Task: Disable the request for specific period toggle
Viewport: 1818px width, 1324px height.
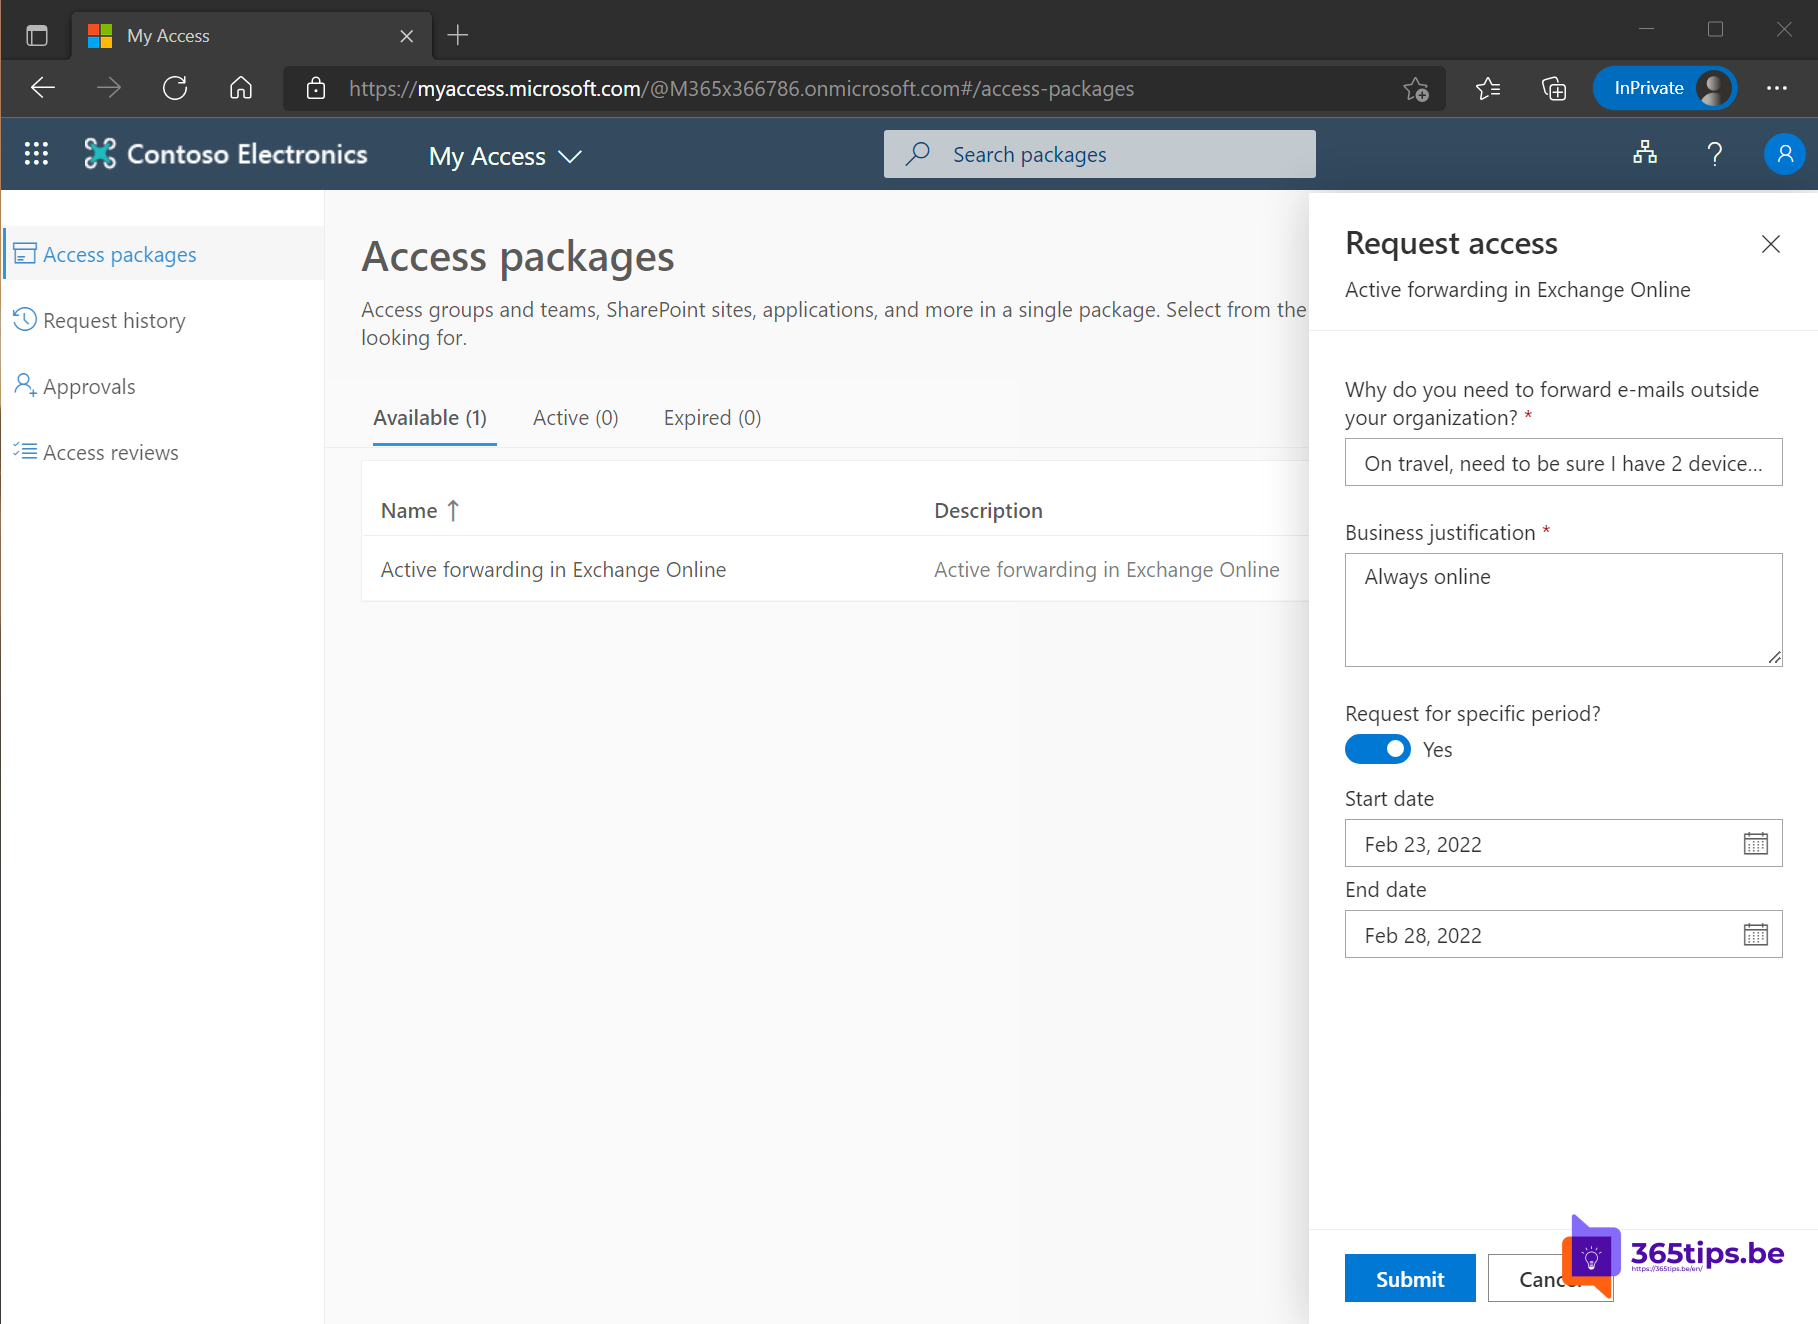Action: tap(1377, 749)
